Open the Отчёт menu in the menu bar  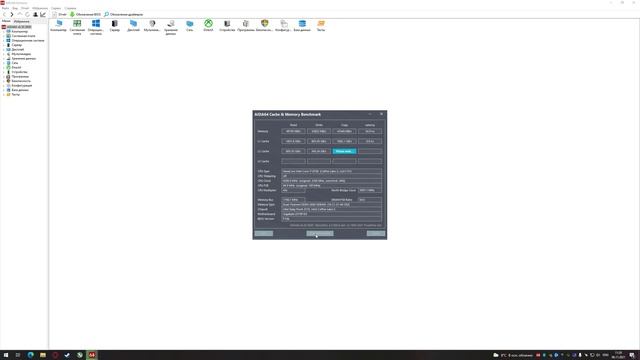tap(25, 8)
